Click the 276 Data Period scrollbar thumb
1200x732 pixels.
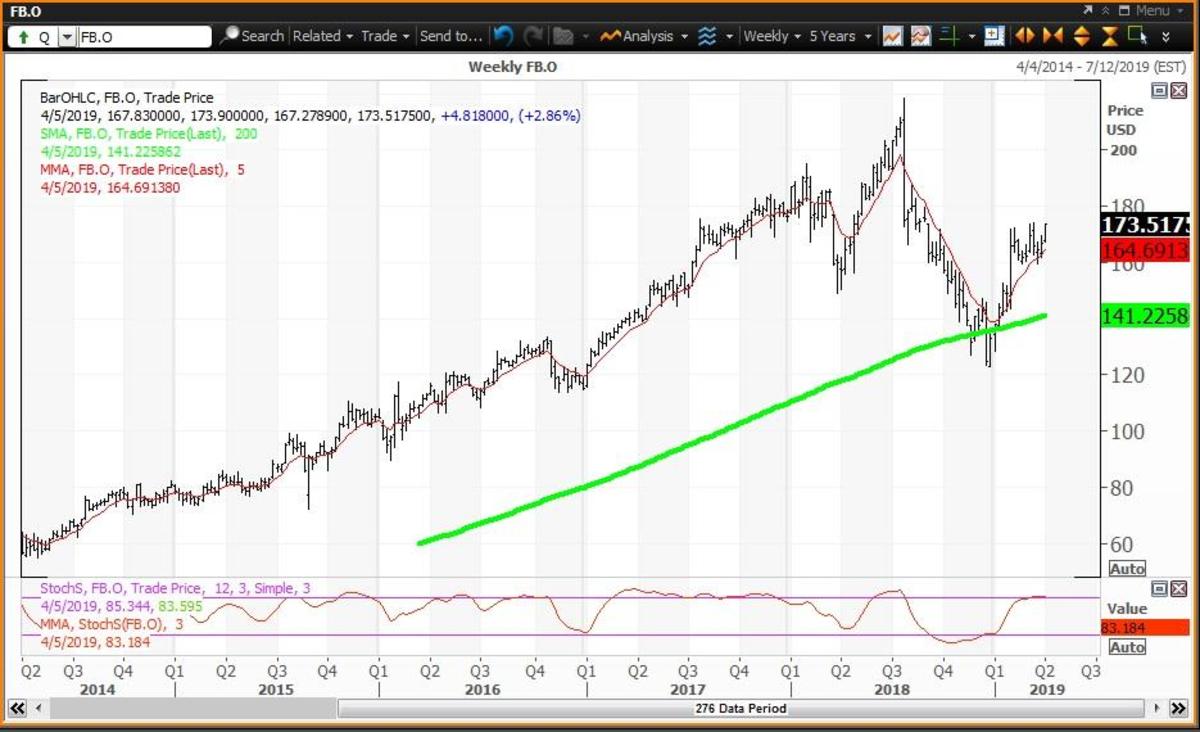click(741, 708)
